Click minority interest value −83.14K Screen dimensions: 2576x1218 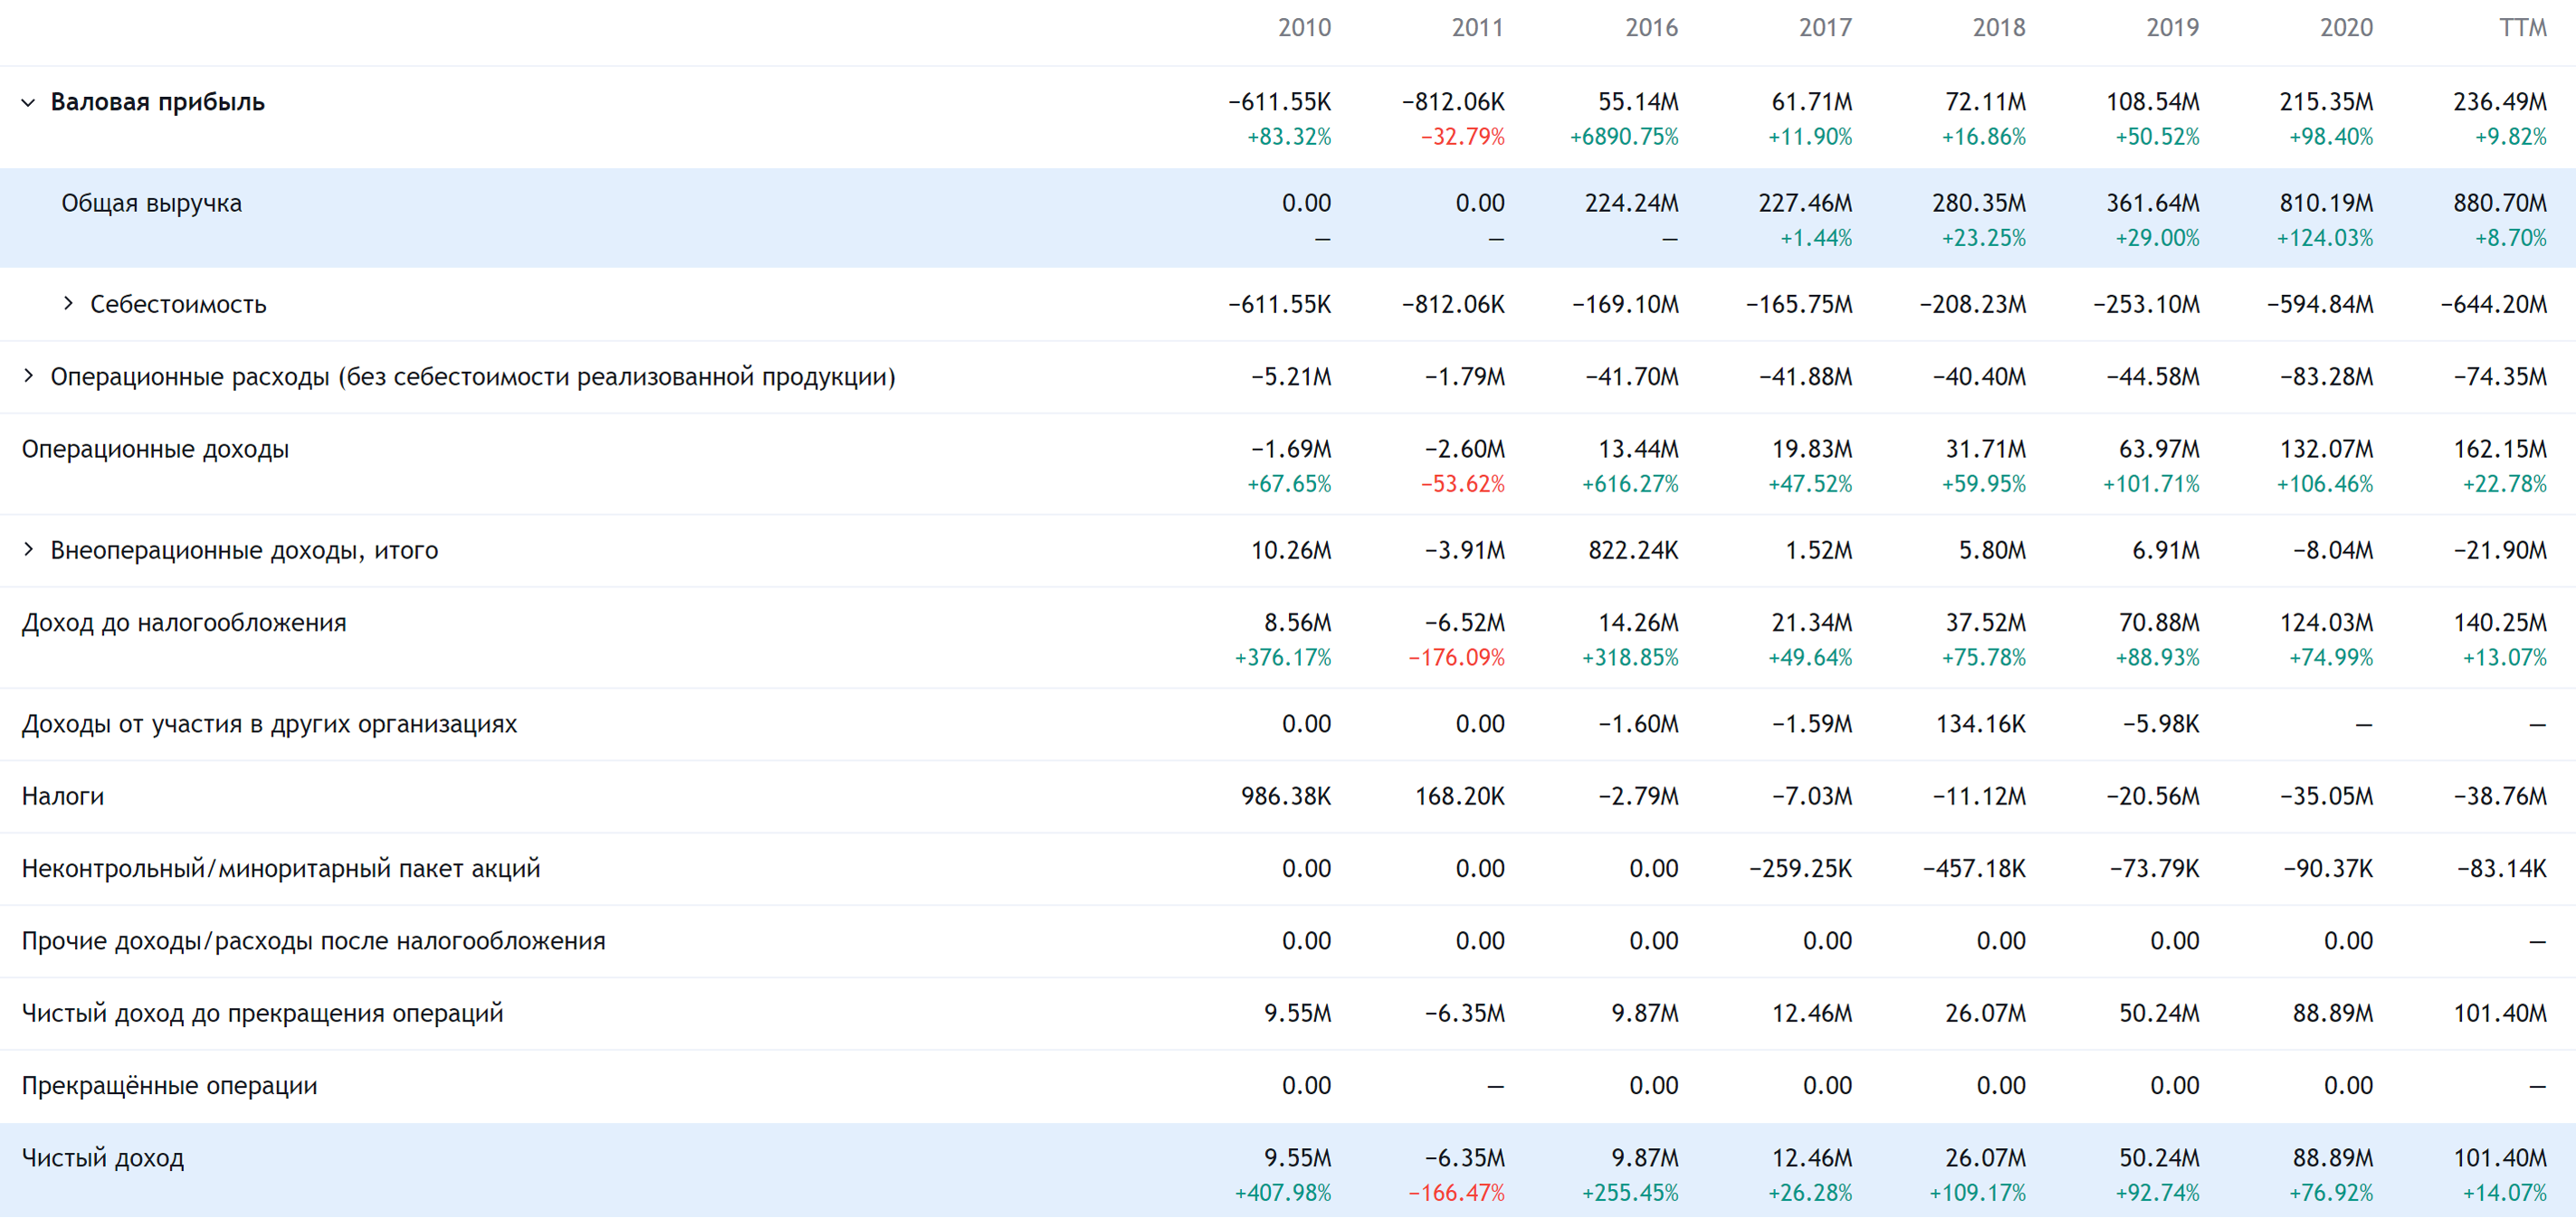point(2501,869)
